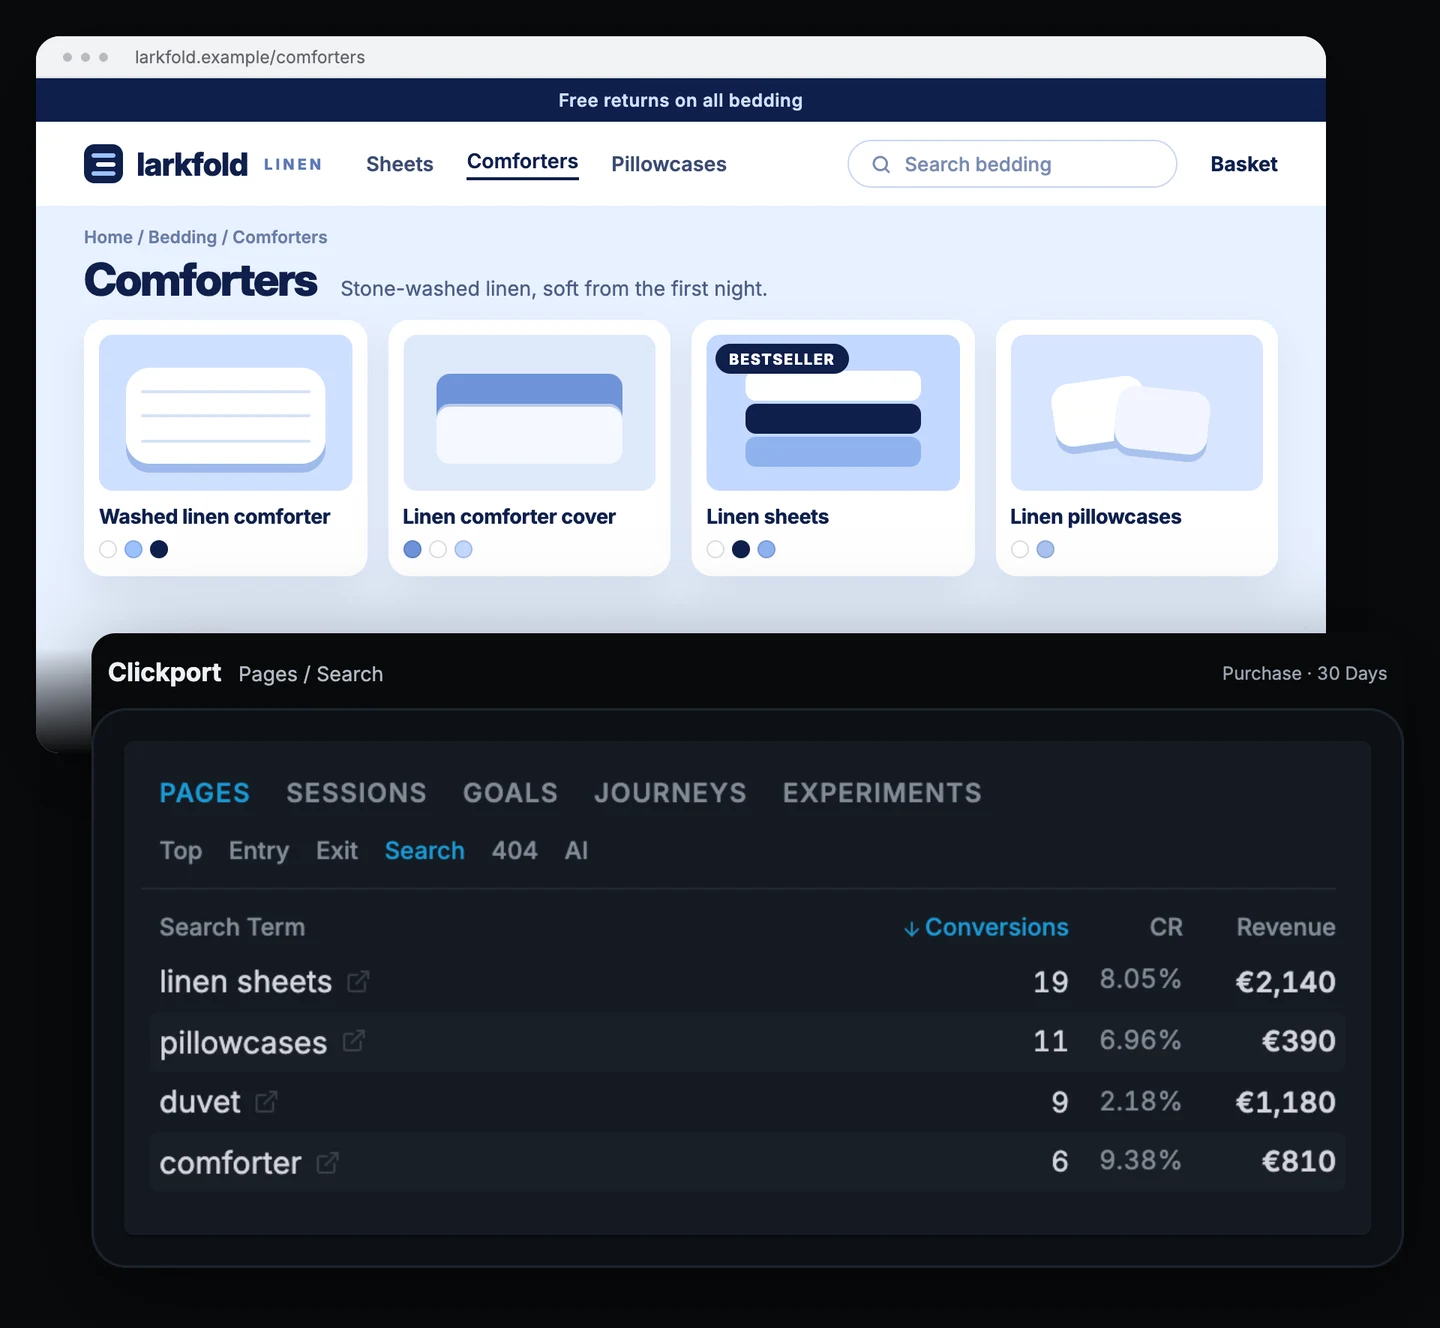Viewport: 1440px width, 1328px height.
Task: Open the AI sub-tab
Action: [576, 851]
